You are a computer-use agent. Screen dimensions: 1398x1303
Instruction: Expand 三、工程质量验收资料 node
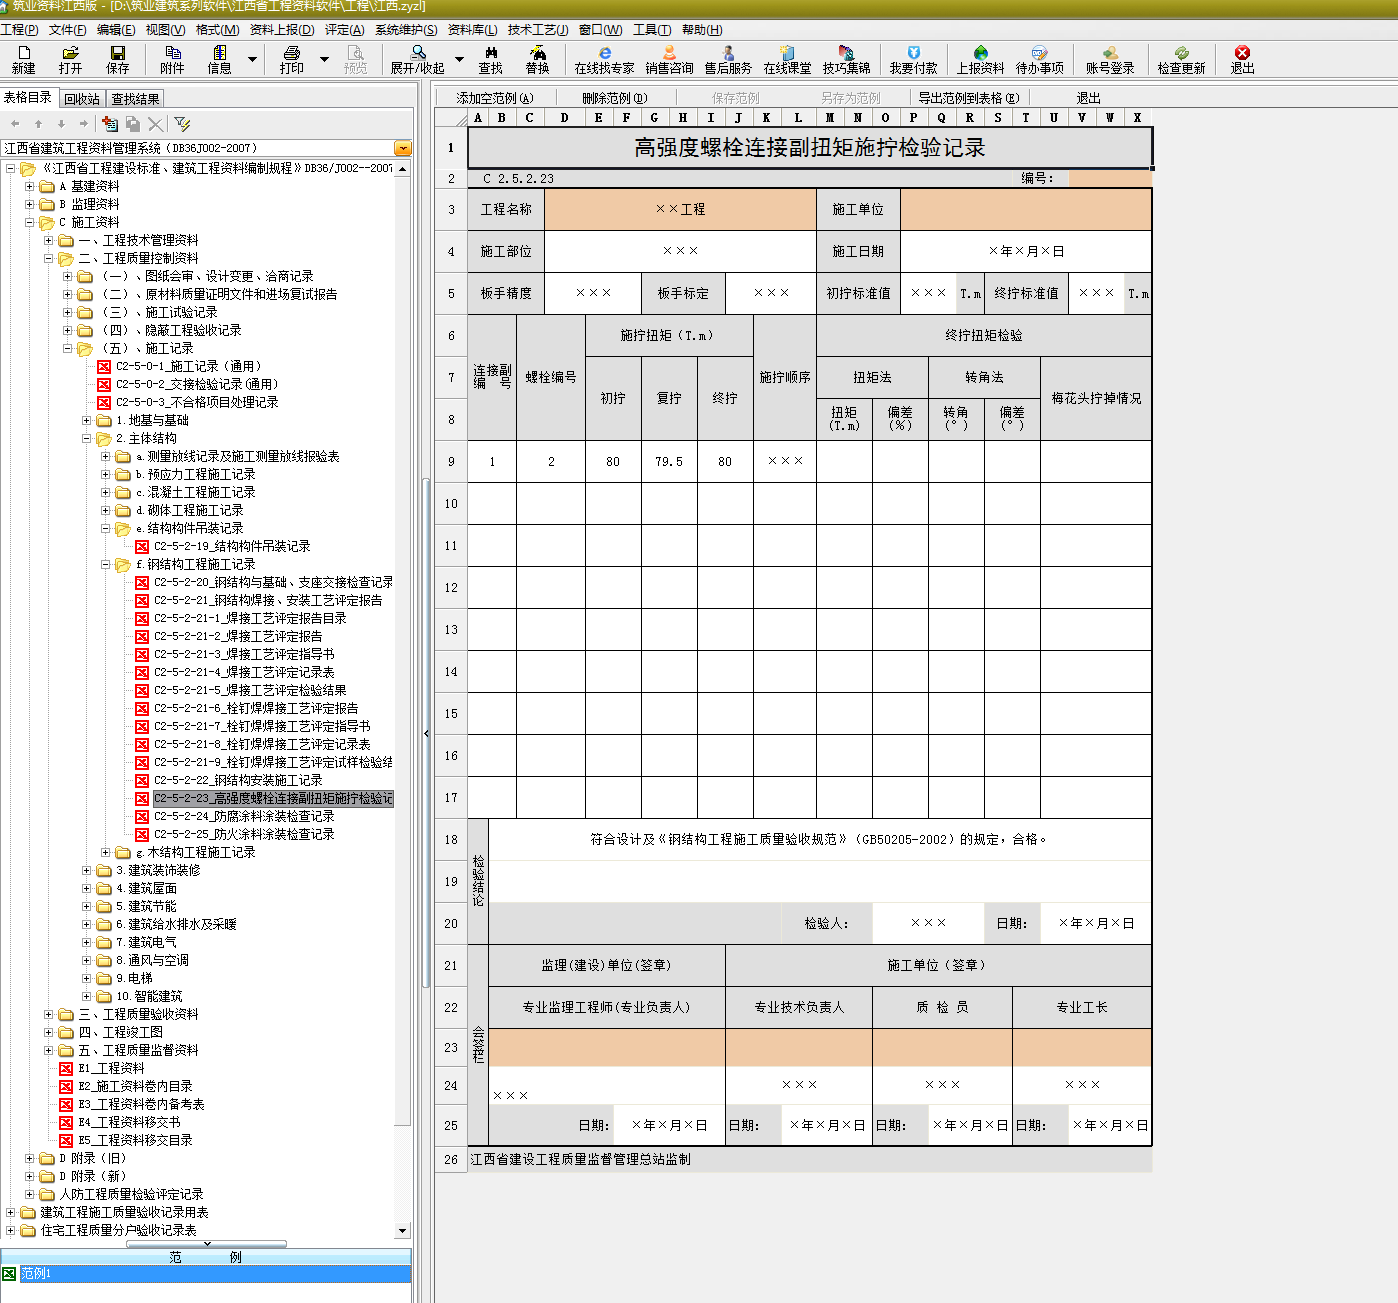[x=49, y=1014]
